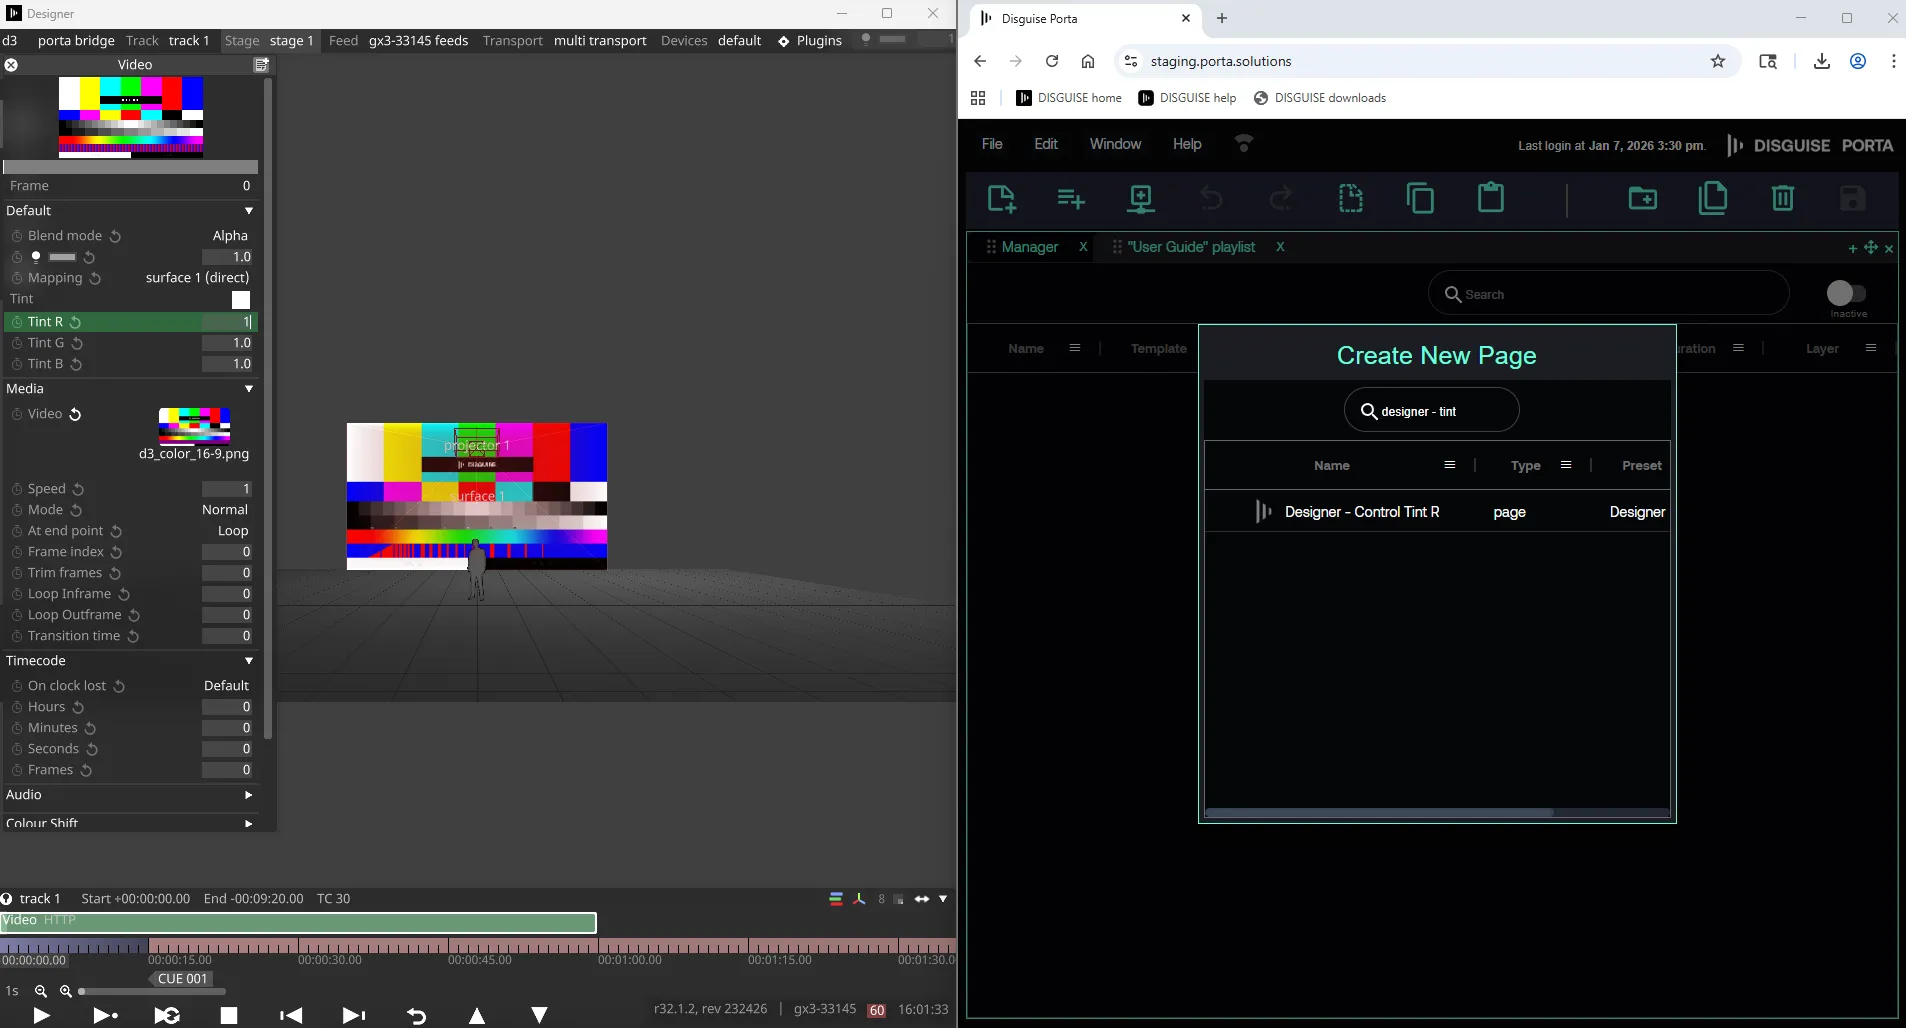This screenshot has height=1028, width=1906.
Task: Open the DISGUISE help bookmark
Action: pos(1187,98)
